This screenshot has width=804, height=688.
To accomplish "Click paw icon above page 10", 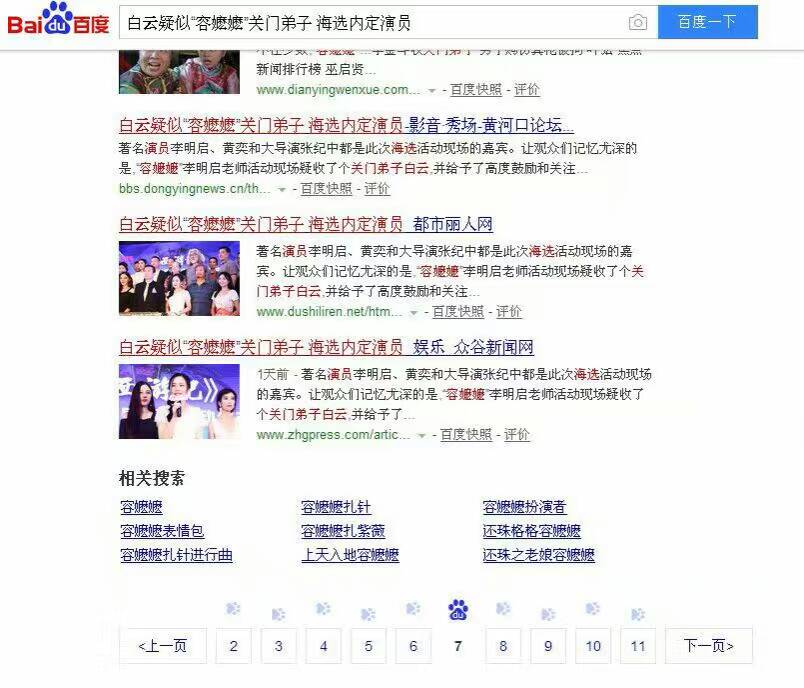I will [593, 609].
